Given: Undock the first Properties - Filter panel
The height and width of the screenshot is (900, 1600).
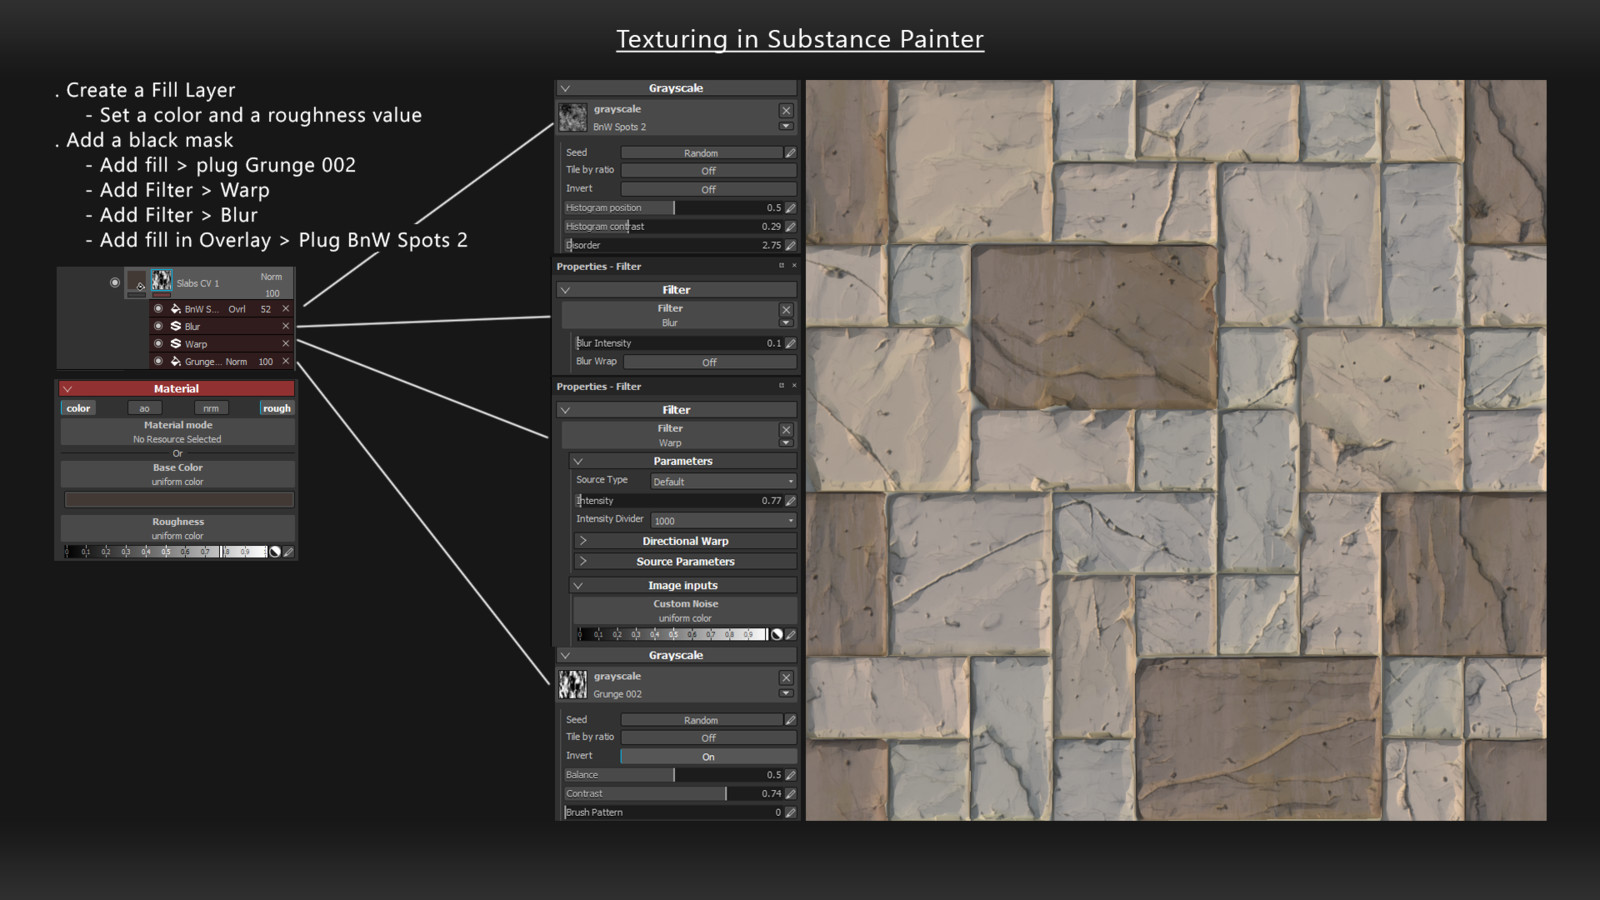Looking at the screenshot, I should pos(782,266).
